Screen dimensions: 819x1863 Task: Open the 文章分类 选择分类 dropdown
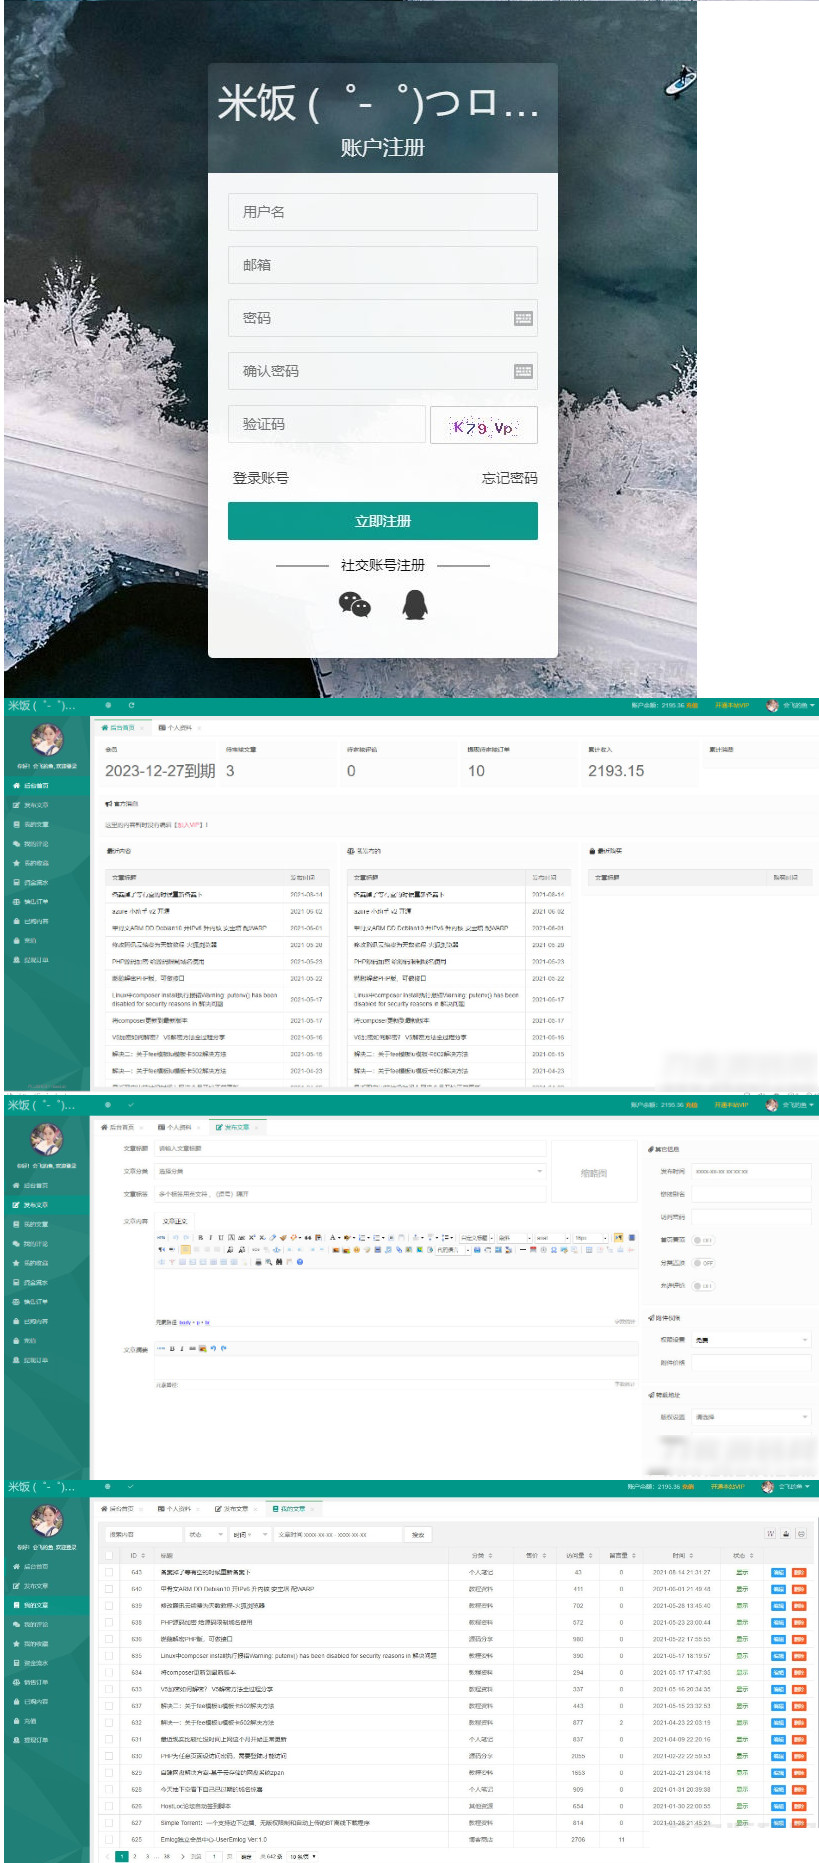pyautogui.click(x=350, y=1171)
